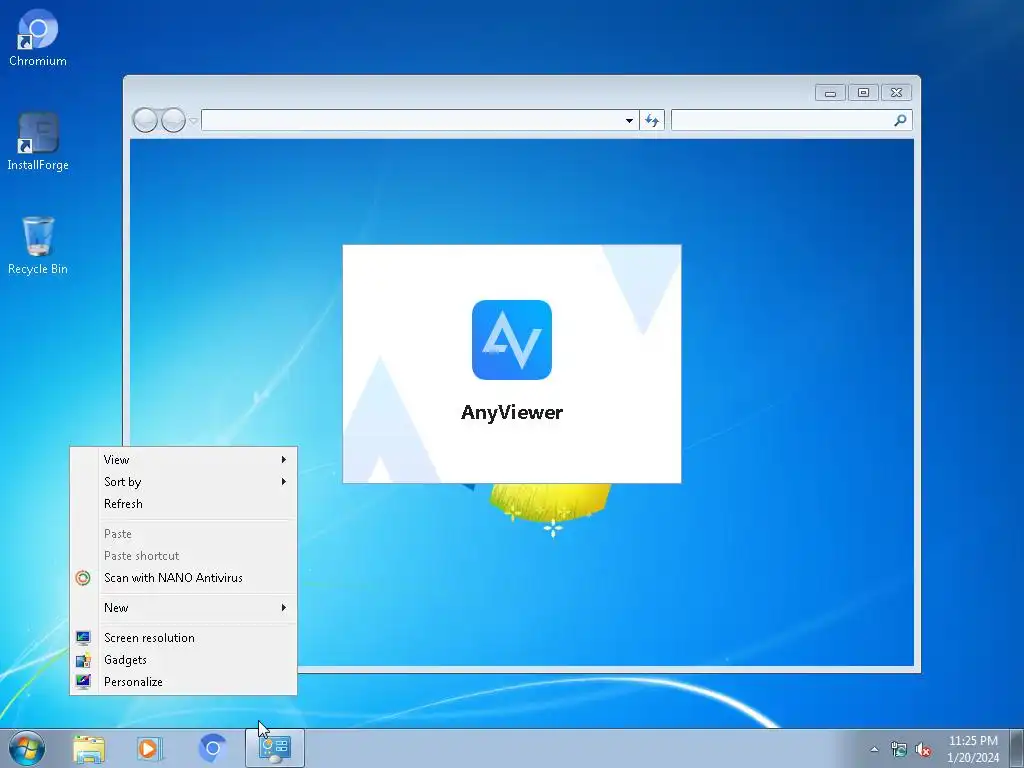Click the Back navigation button in window
Viewport: 1024px width, 768px height.
click(x=145, y=120)
